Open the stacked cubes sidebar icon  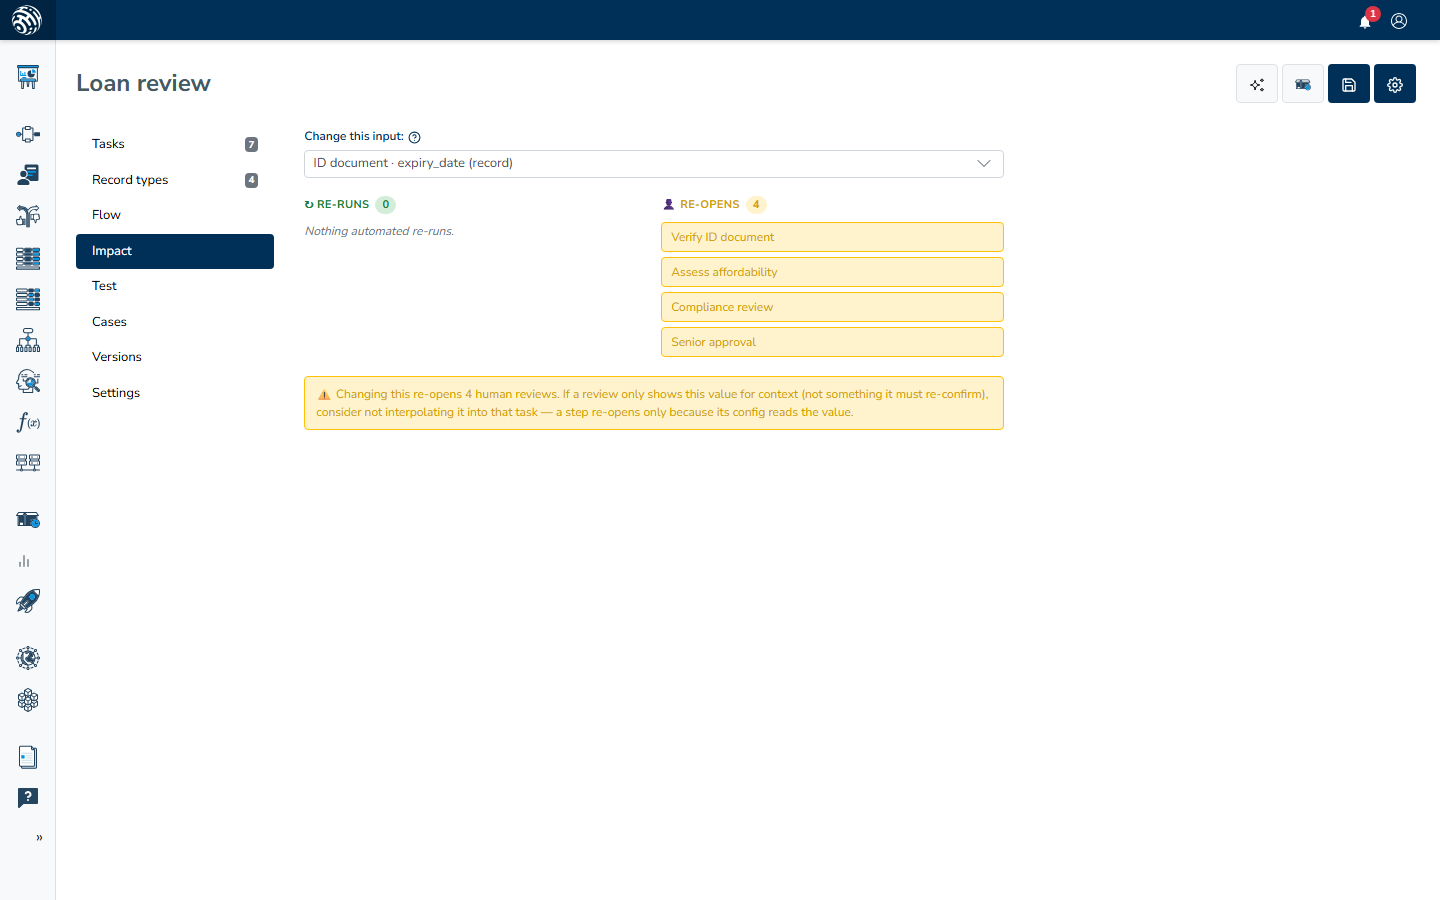[28, 700]
